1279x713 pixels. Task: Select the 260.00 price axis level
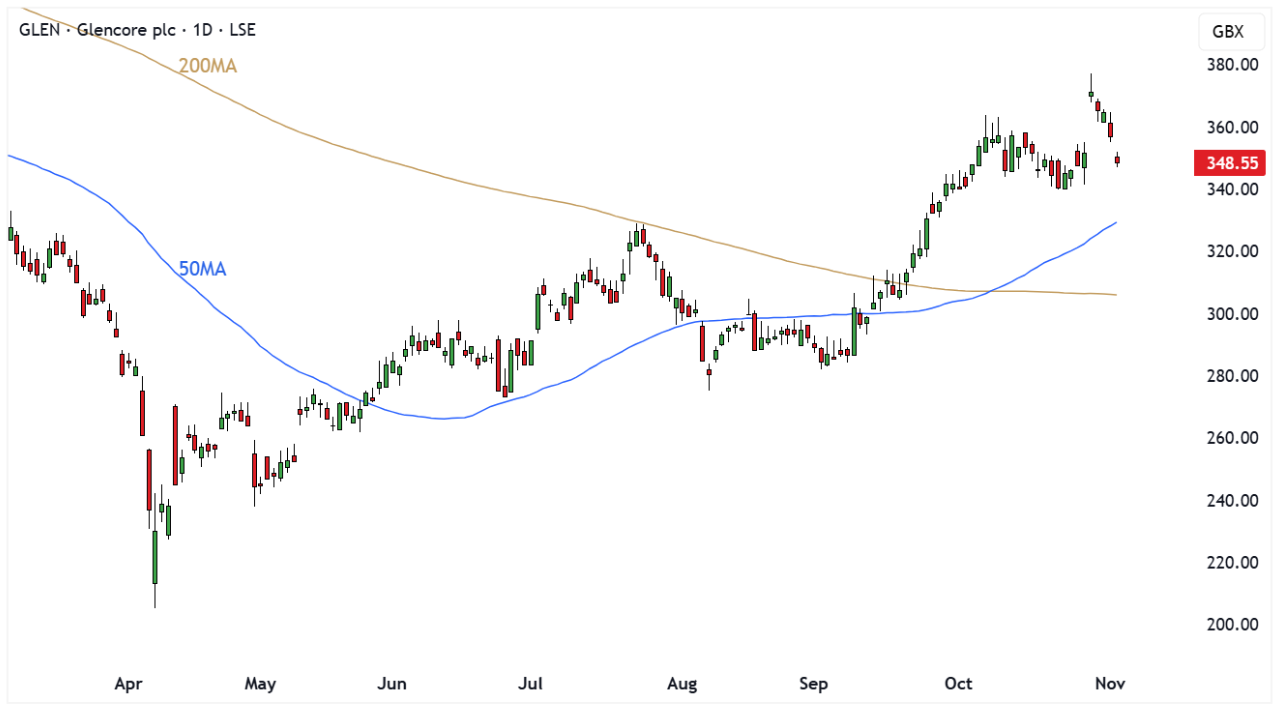tap(1231, 438)
